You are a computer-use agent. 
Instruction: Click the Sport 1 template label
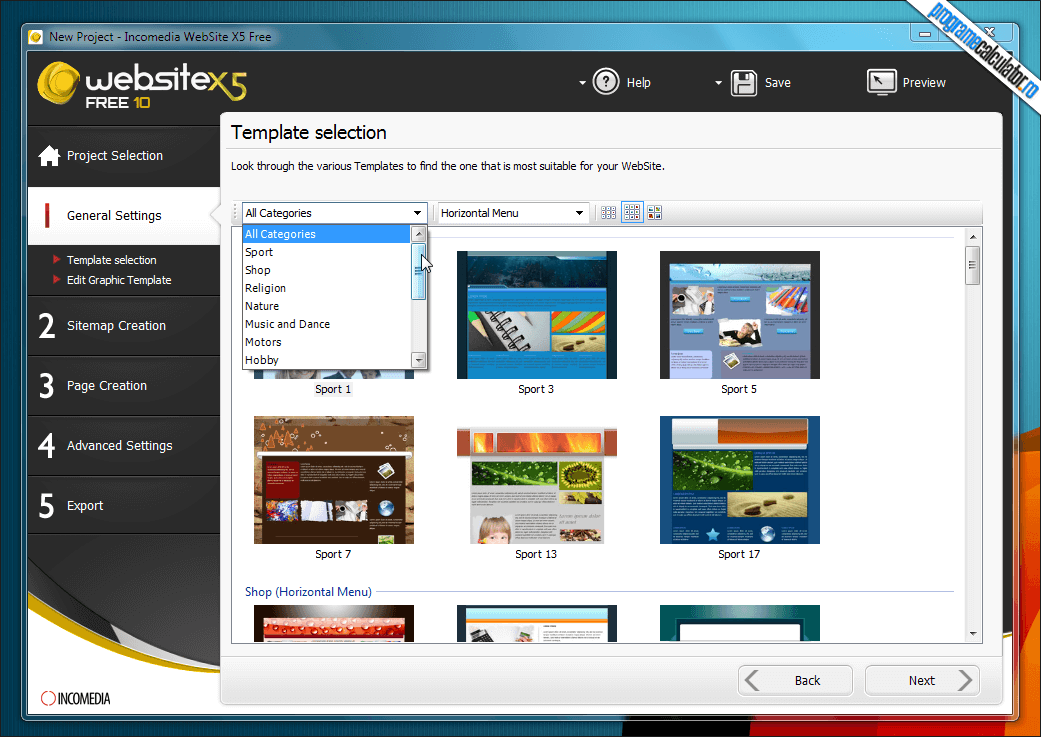point(333,389)
